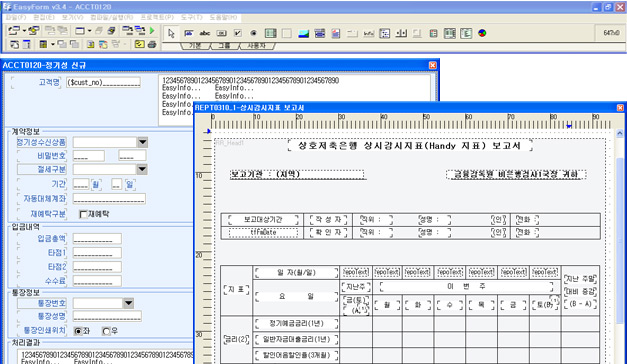This screenshot has height=364, width=627.
Task: Pick the text edit field control tool
Action: point(188,33)
